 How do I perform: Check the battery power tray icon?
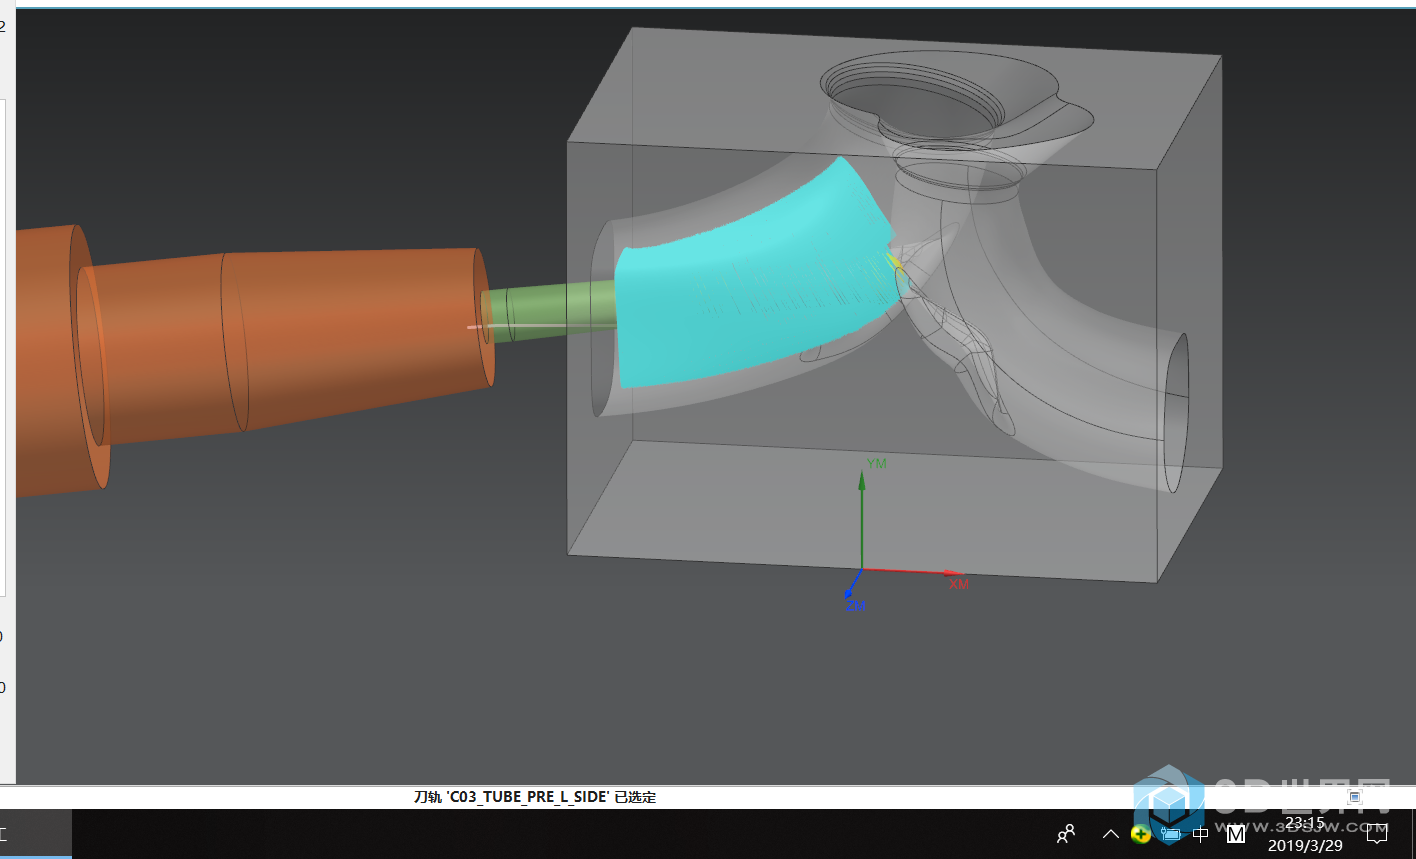(x=1171, y=833)
